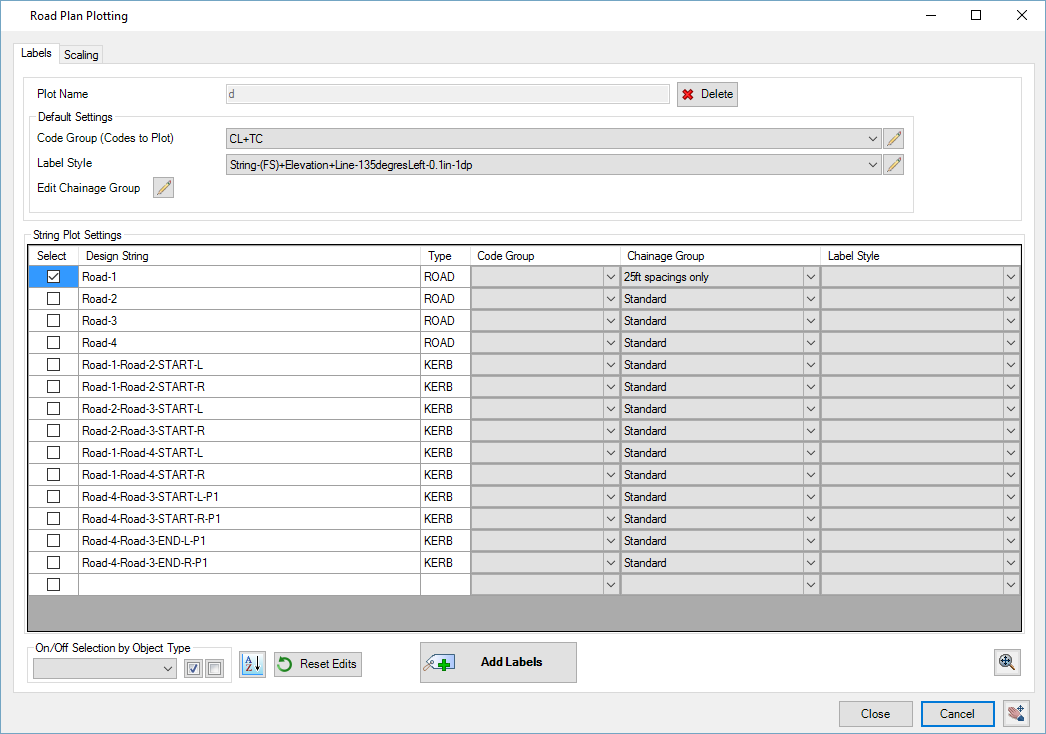Open the default Label Style dropdown
The width and height of the screenshot is (1046, 734).
[x=554, y=165]
